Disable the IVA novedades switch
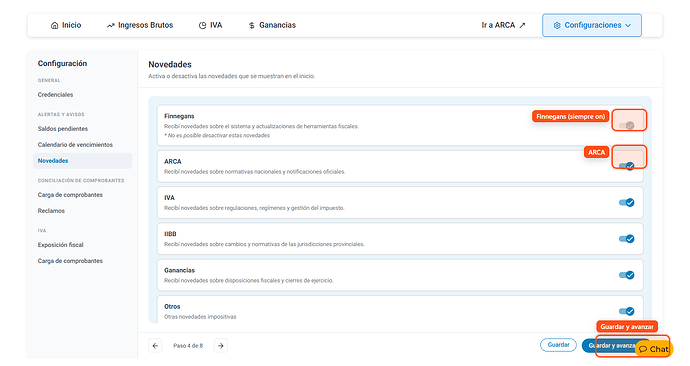Image resolution: width=690 pixels, height=366 pixels. click(627, 202)
